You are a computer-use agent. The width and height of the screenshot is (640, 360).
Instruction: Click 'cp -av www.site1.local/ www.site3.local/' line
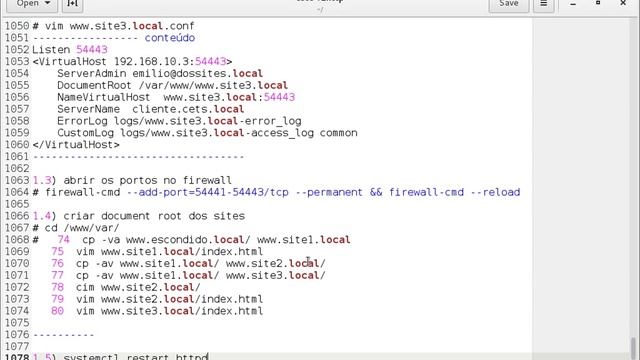pyautogui.click(x=201, y=275)
